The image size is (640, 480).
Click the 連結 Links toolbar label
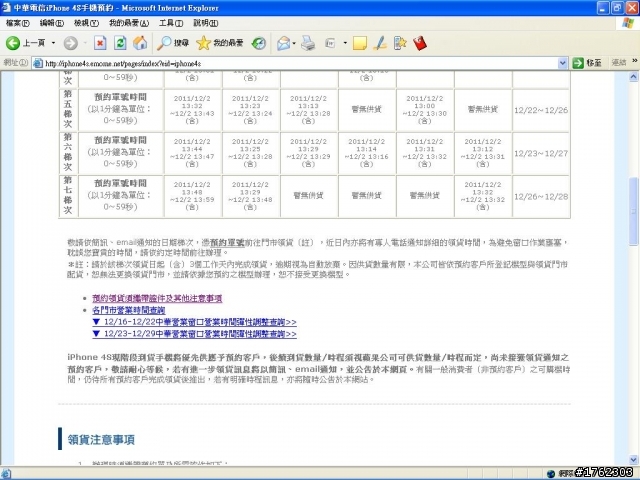[619, 63]
